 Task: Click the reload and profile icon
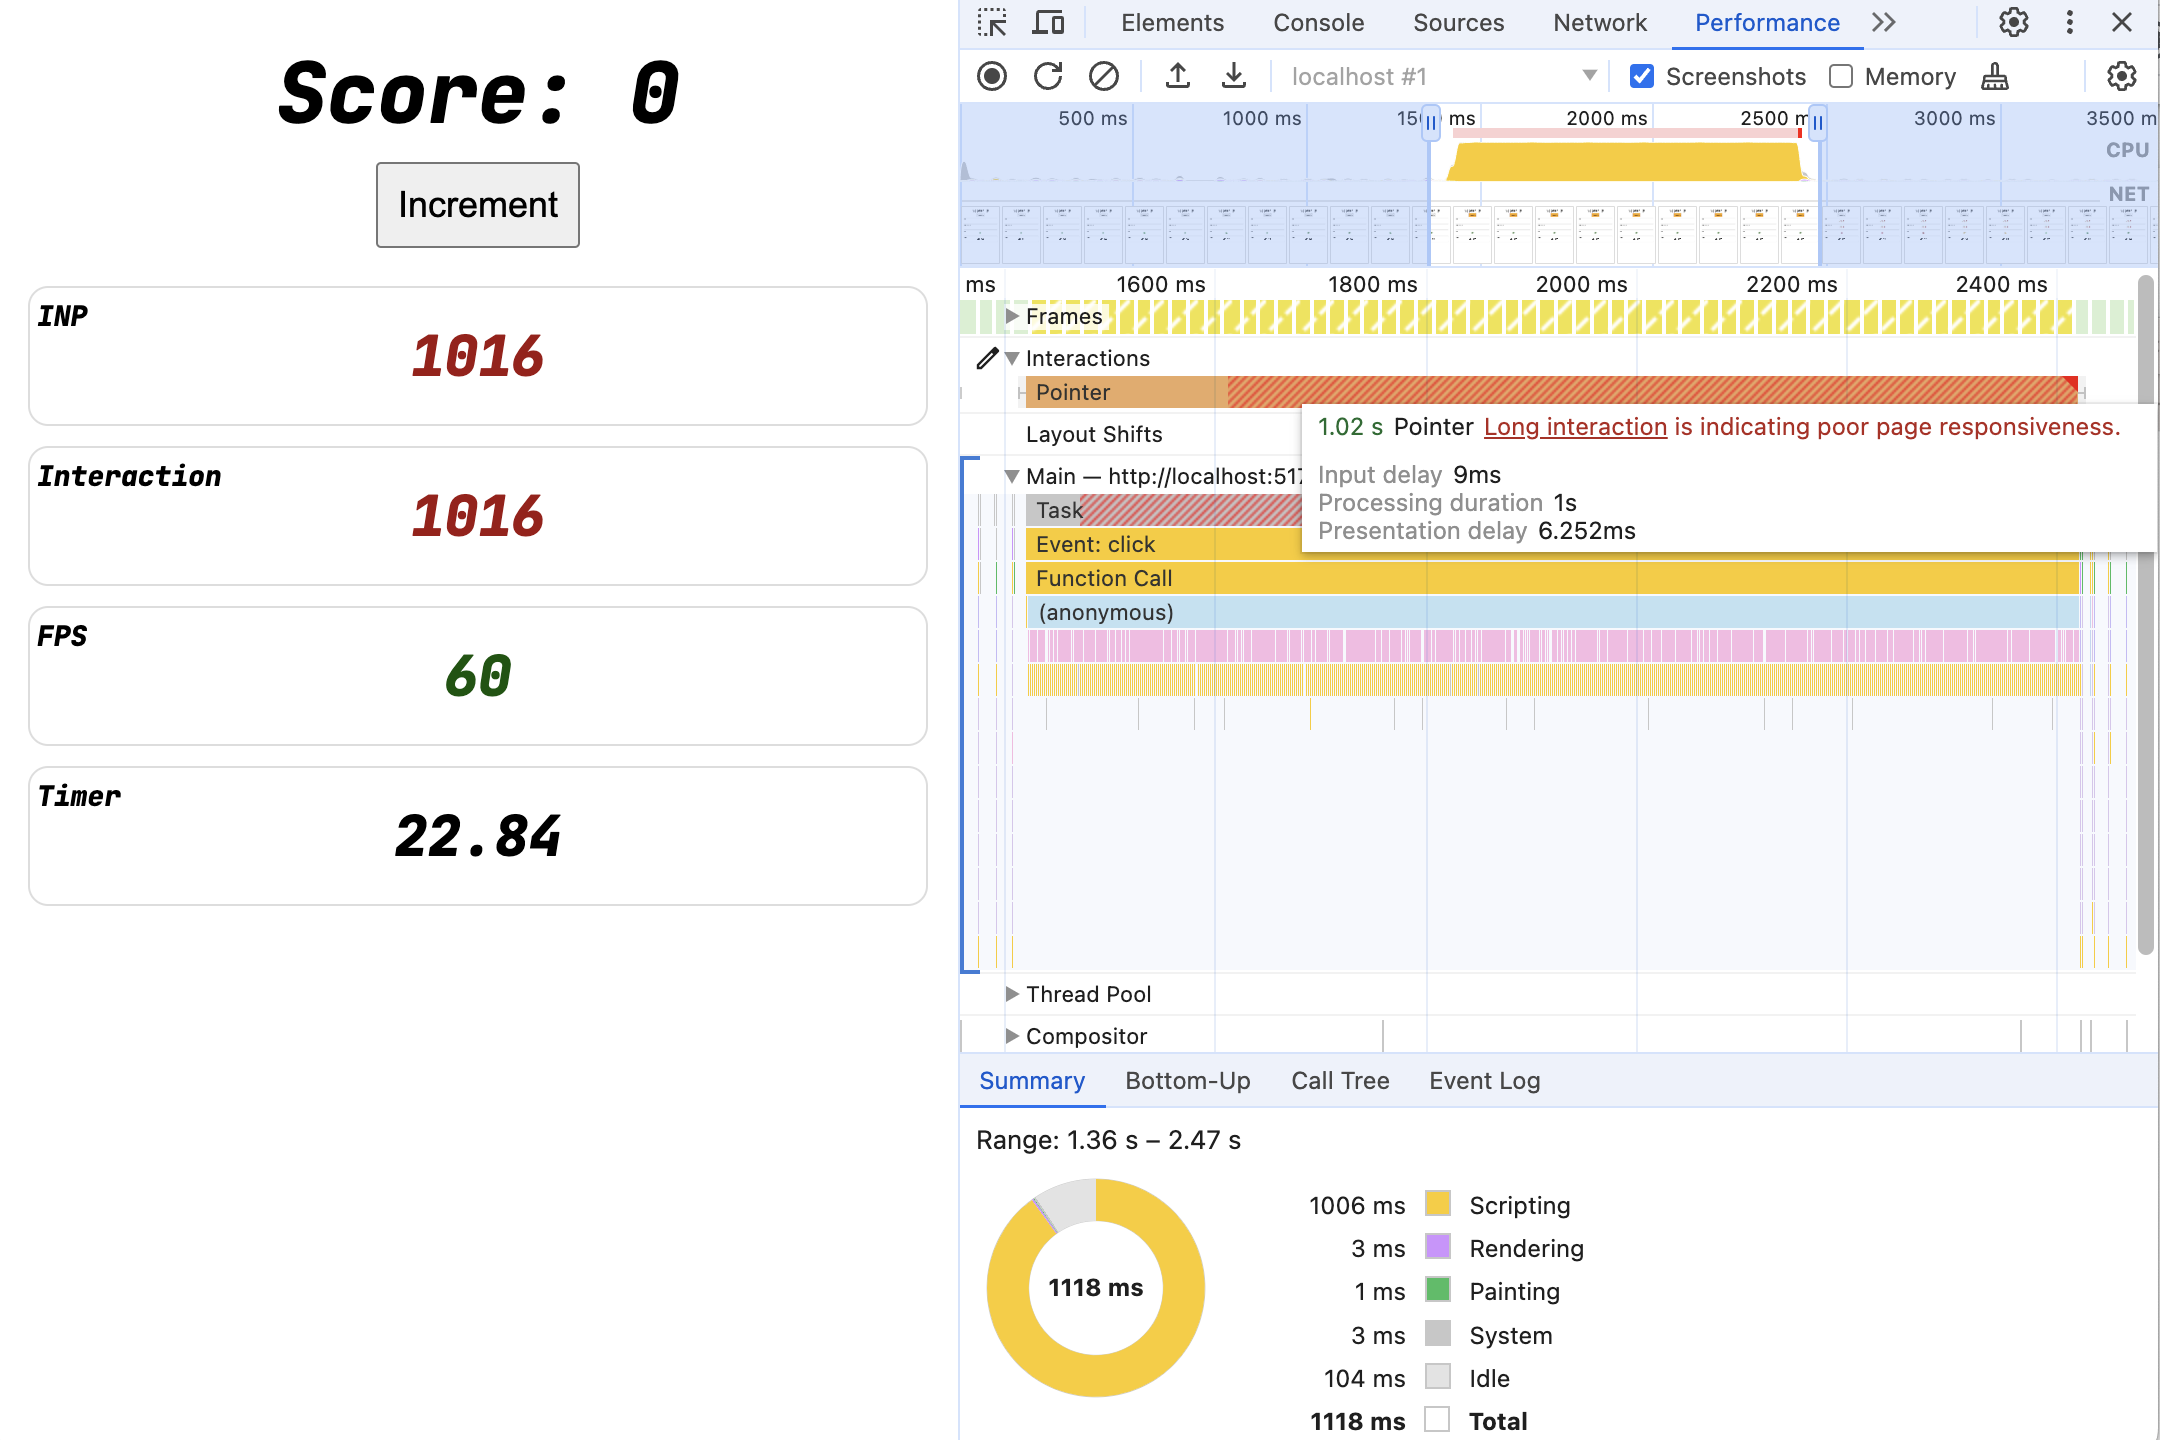point(1048,76)
